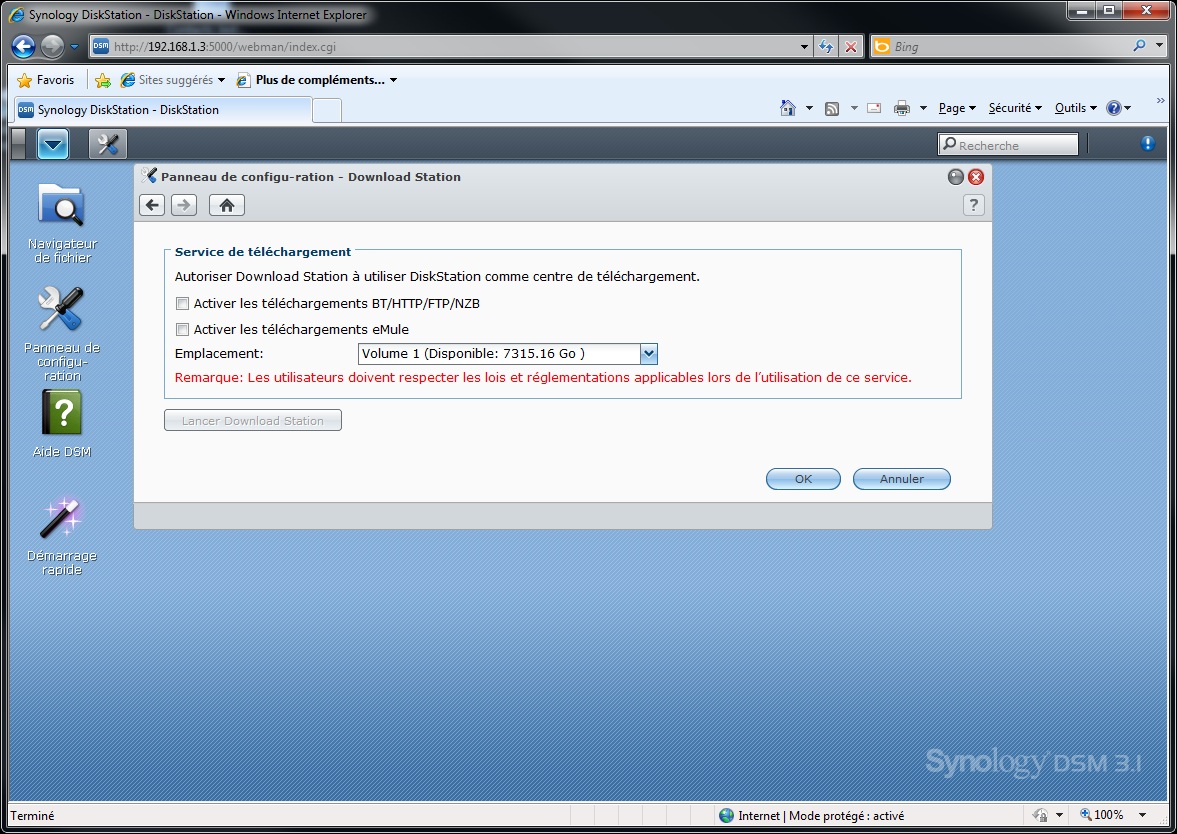
Task: Enable eMule downloads checkbox
Action: tap(182, 330)
